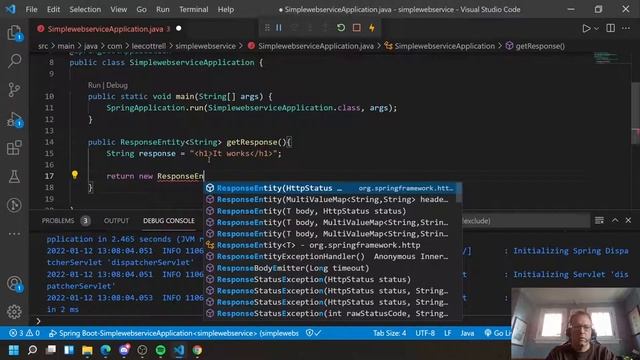The image size is (640, 360).
Task: Click the Run CodeLens above main
Action: click(94, 85)
